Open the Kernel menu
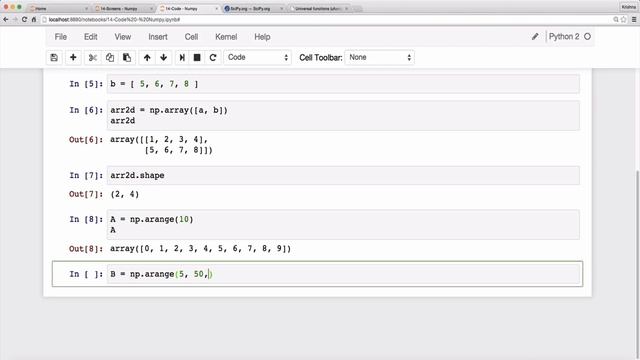 (226, 37)
